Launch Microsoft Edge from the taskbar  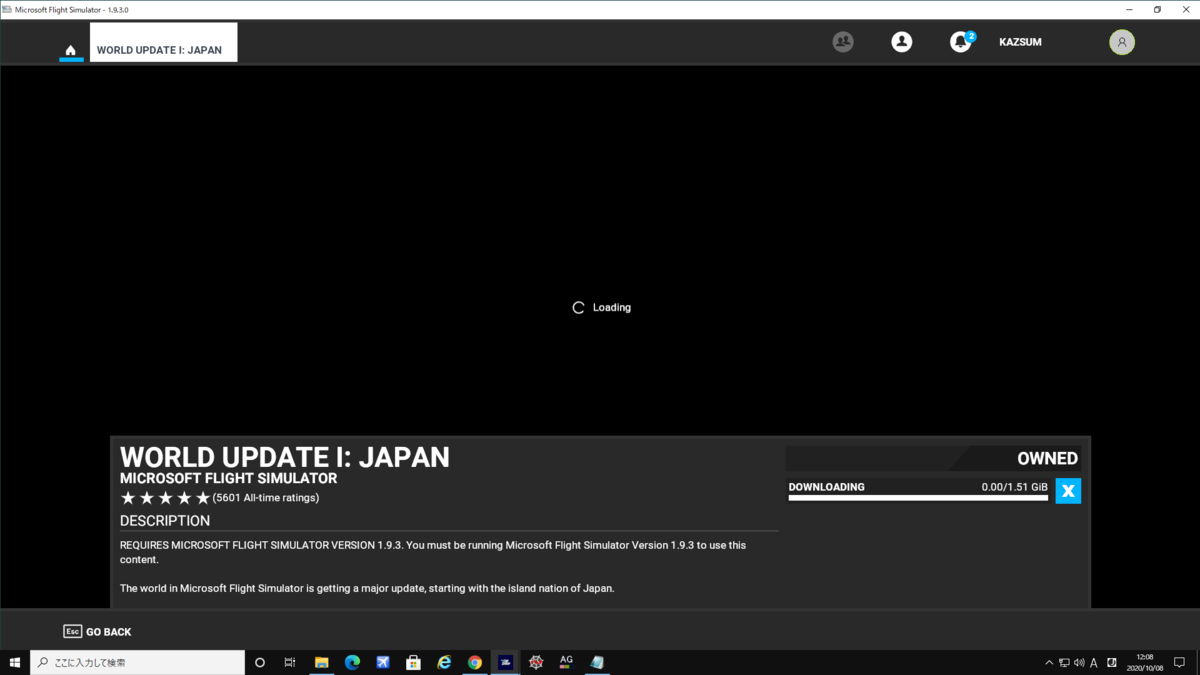coord(352,662)
